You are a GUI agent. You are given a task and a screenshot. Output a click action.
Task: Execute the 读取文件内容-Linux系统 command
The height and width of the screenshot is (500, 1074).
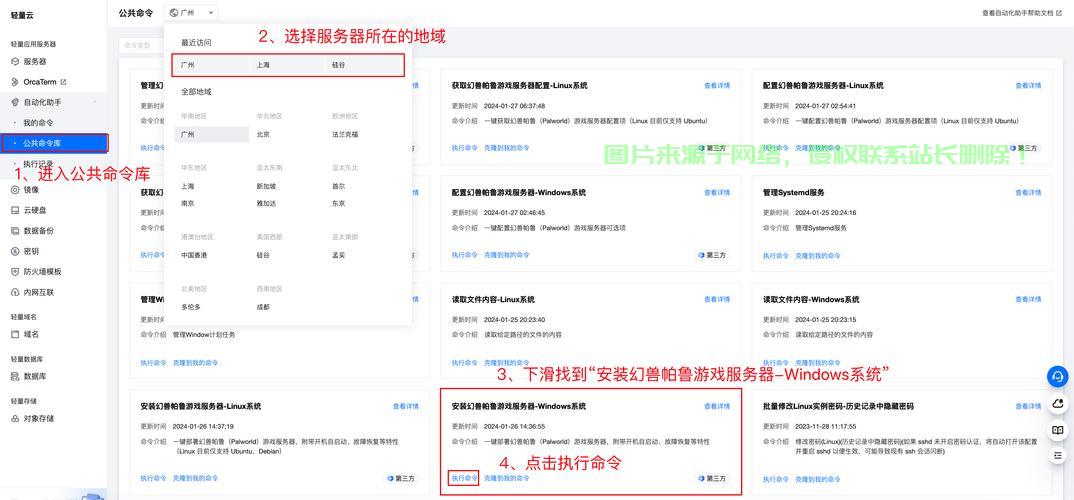[464, 362]
